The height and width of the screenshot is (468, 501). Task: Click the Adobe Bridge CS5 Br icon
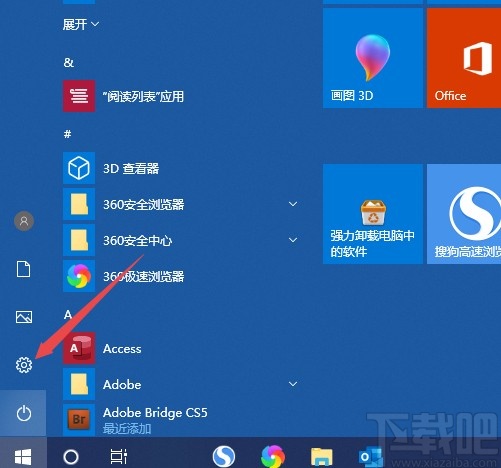coord(79,419)
